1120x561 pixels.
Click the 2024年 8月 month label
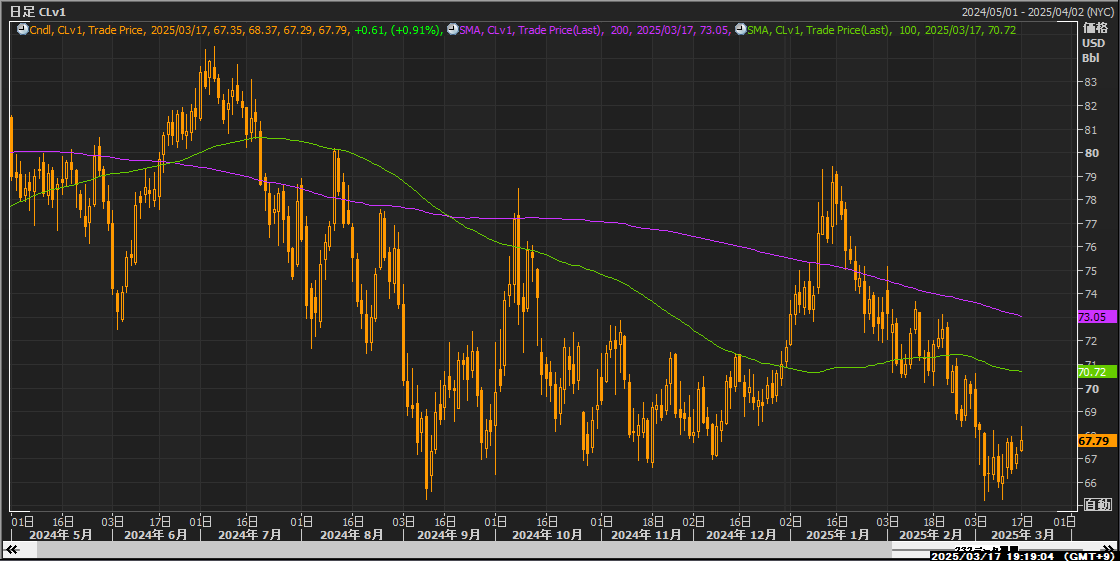pos(351,535)
